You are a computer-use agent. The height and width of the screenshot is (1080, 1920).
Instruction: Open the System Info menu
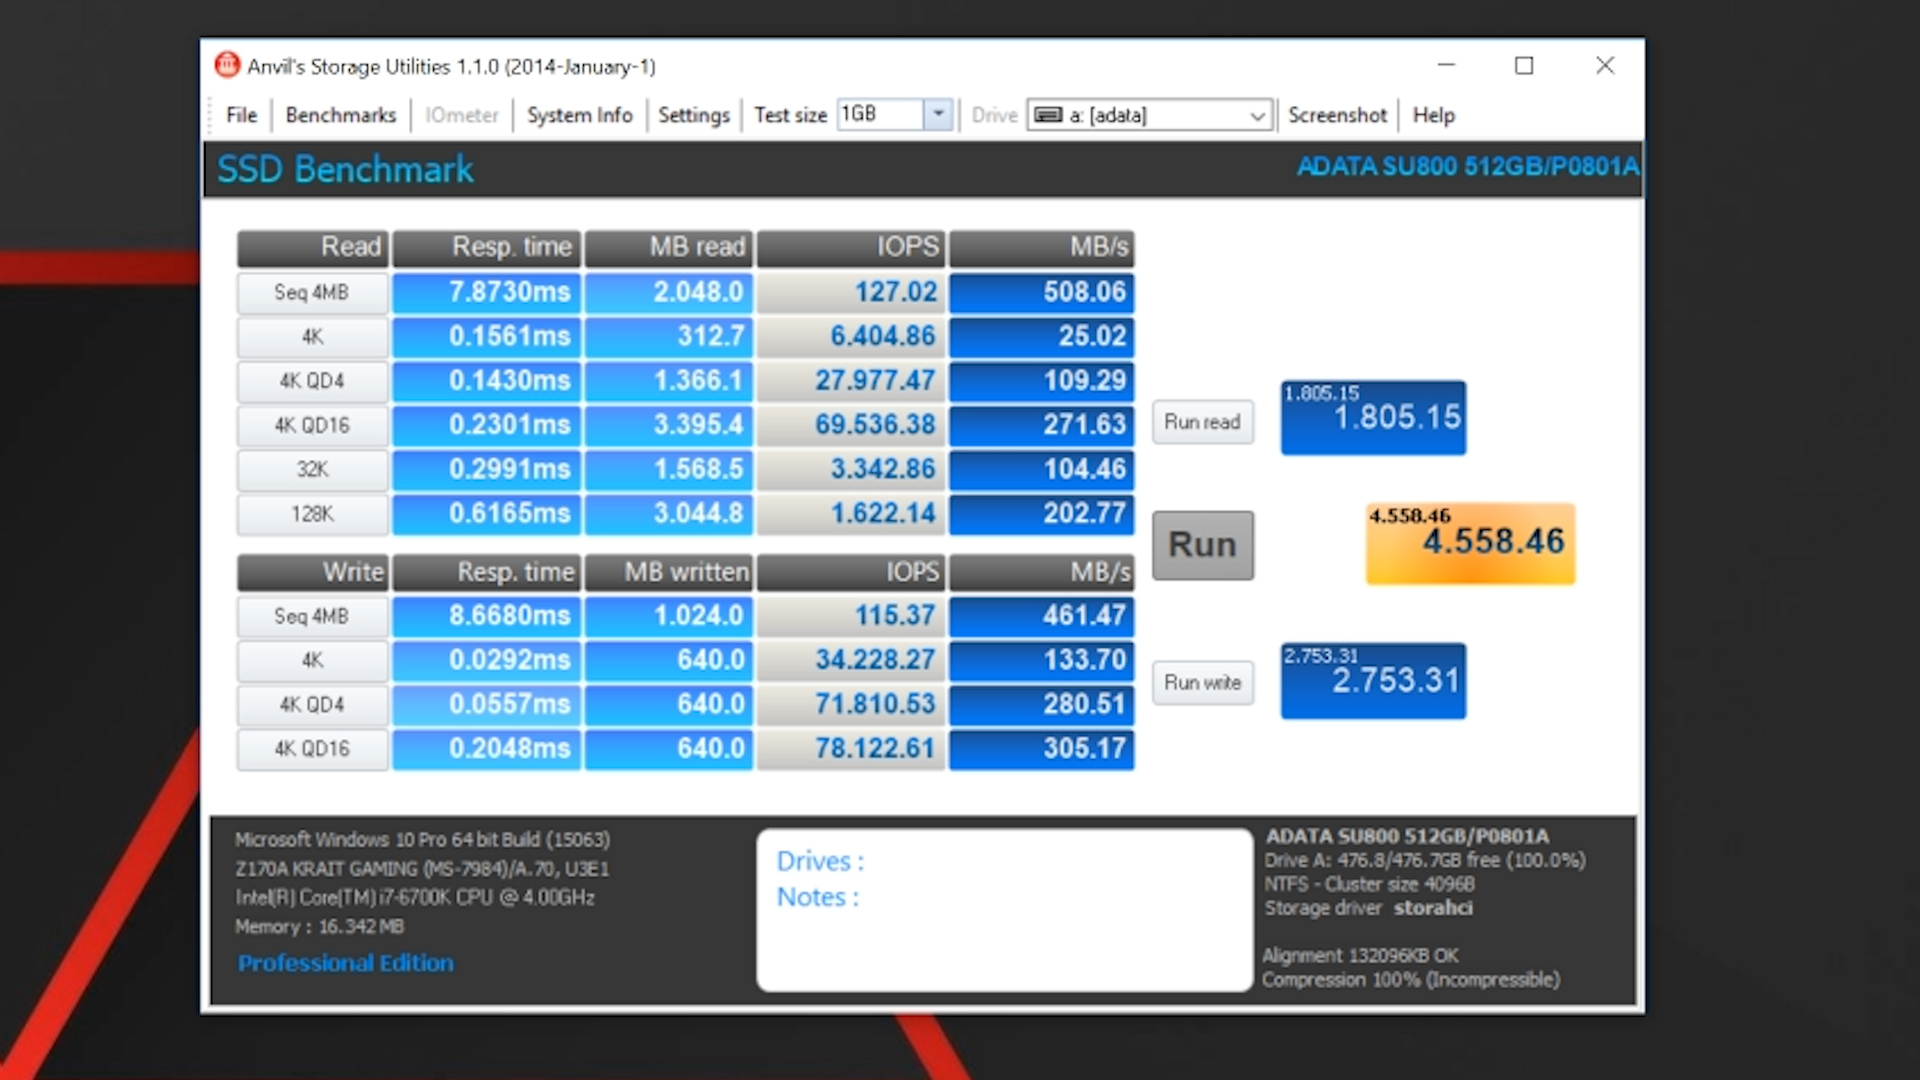pyautogui.click(x=580, y=115)
